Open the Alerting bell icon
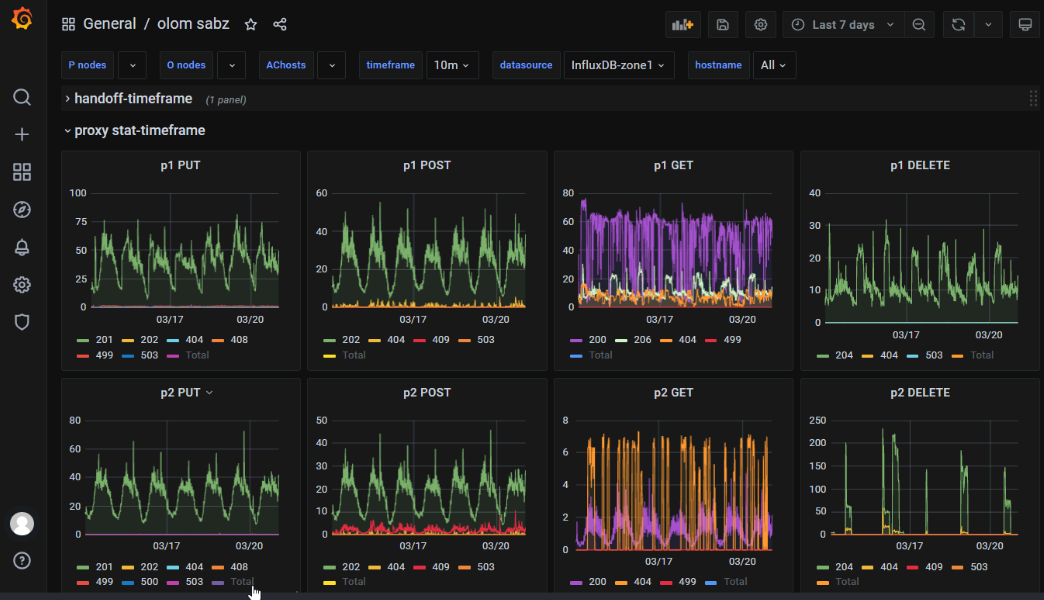Viewport: 1044px width, 600px height. pyautogui.click(x=22, y=247)
